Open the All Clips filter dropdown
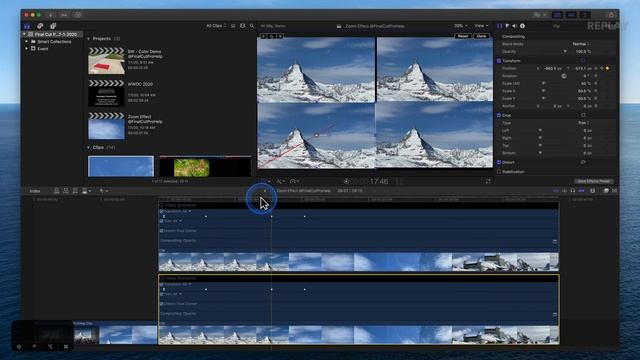640x360 pixels. (x=216, y=26)
